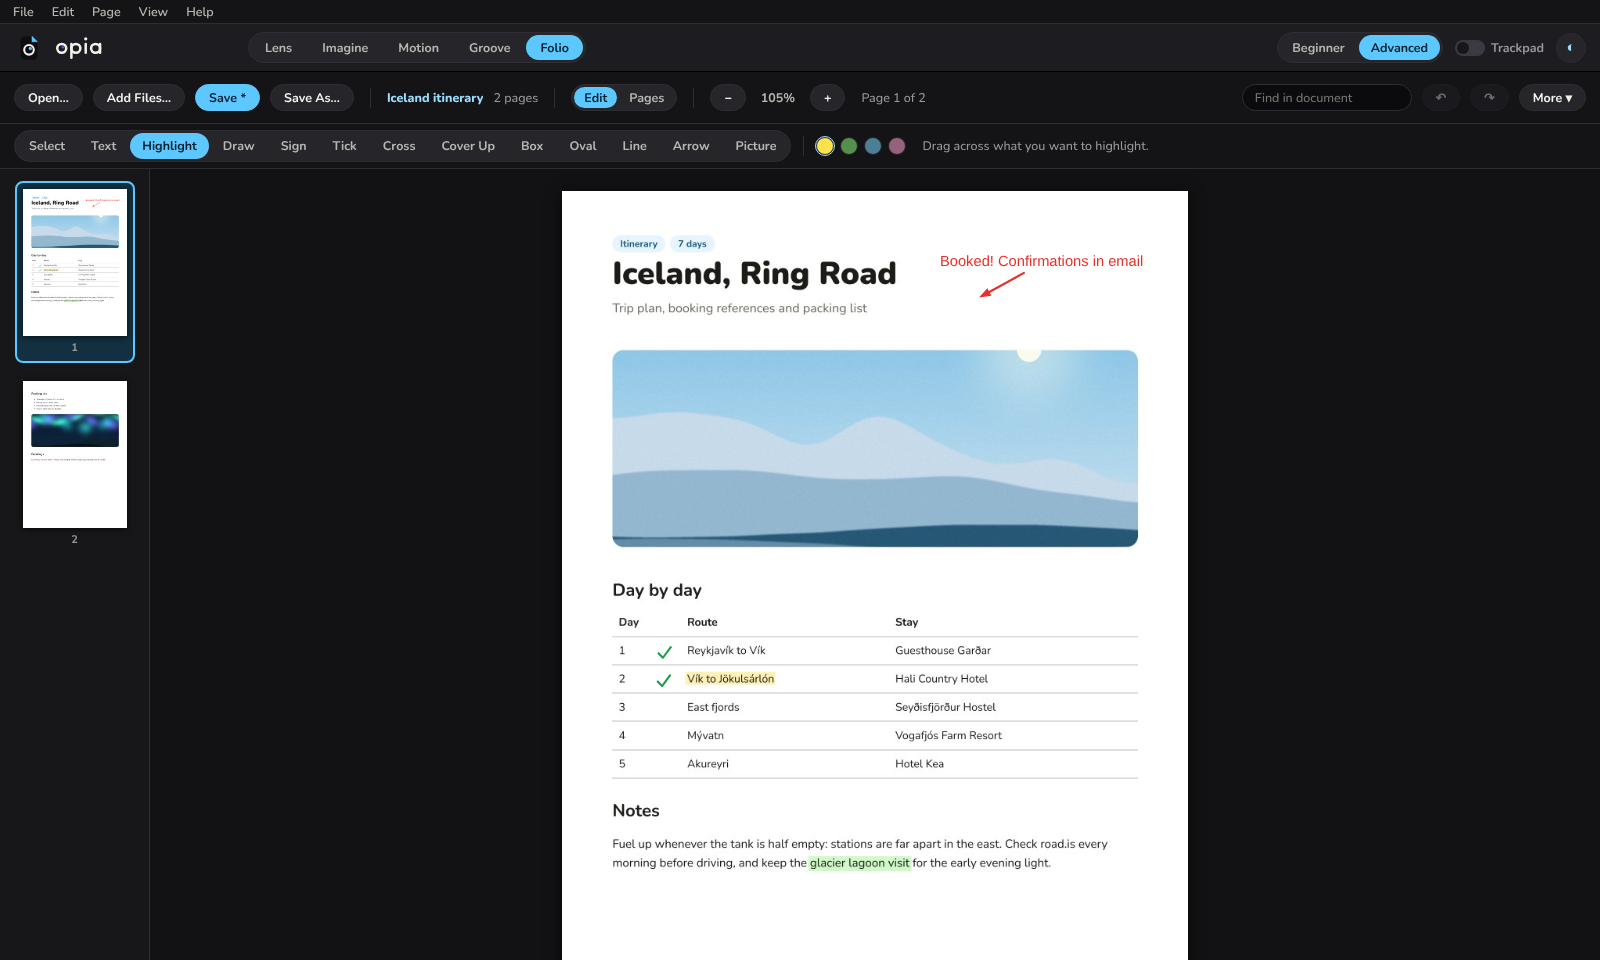Switch to the Groove tab
Image resolution: width=1600 pixels, height=960 pixels.
pyautogui.click(x=489, y=48)
